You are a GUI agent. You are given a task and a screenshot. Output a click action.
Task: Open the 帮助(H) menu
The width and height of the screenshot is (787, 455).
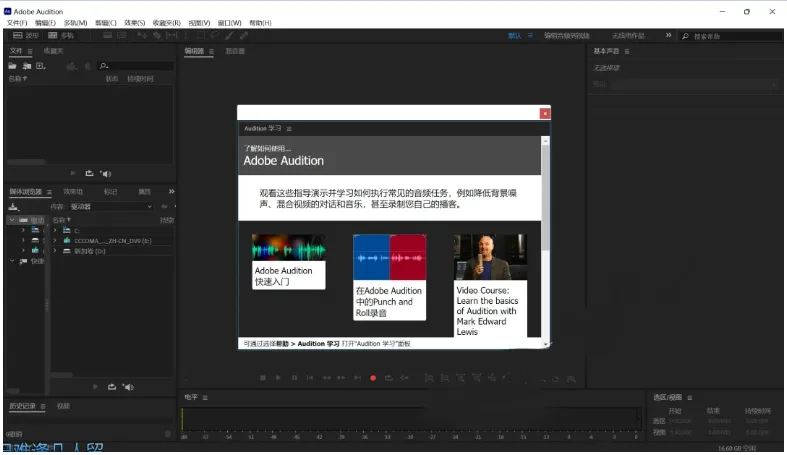(260, 23)
